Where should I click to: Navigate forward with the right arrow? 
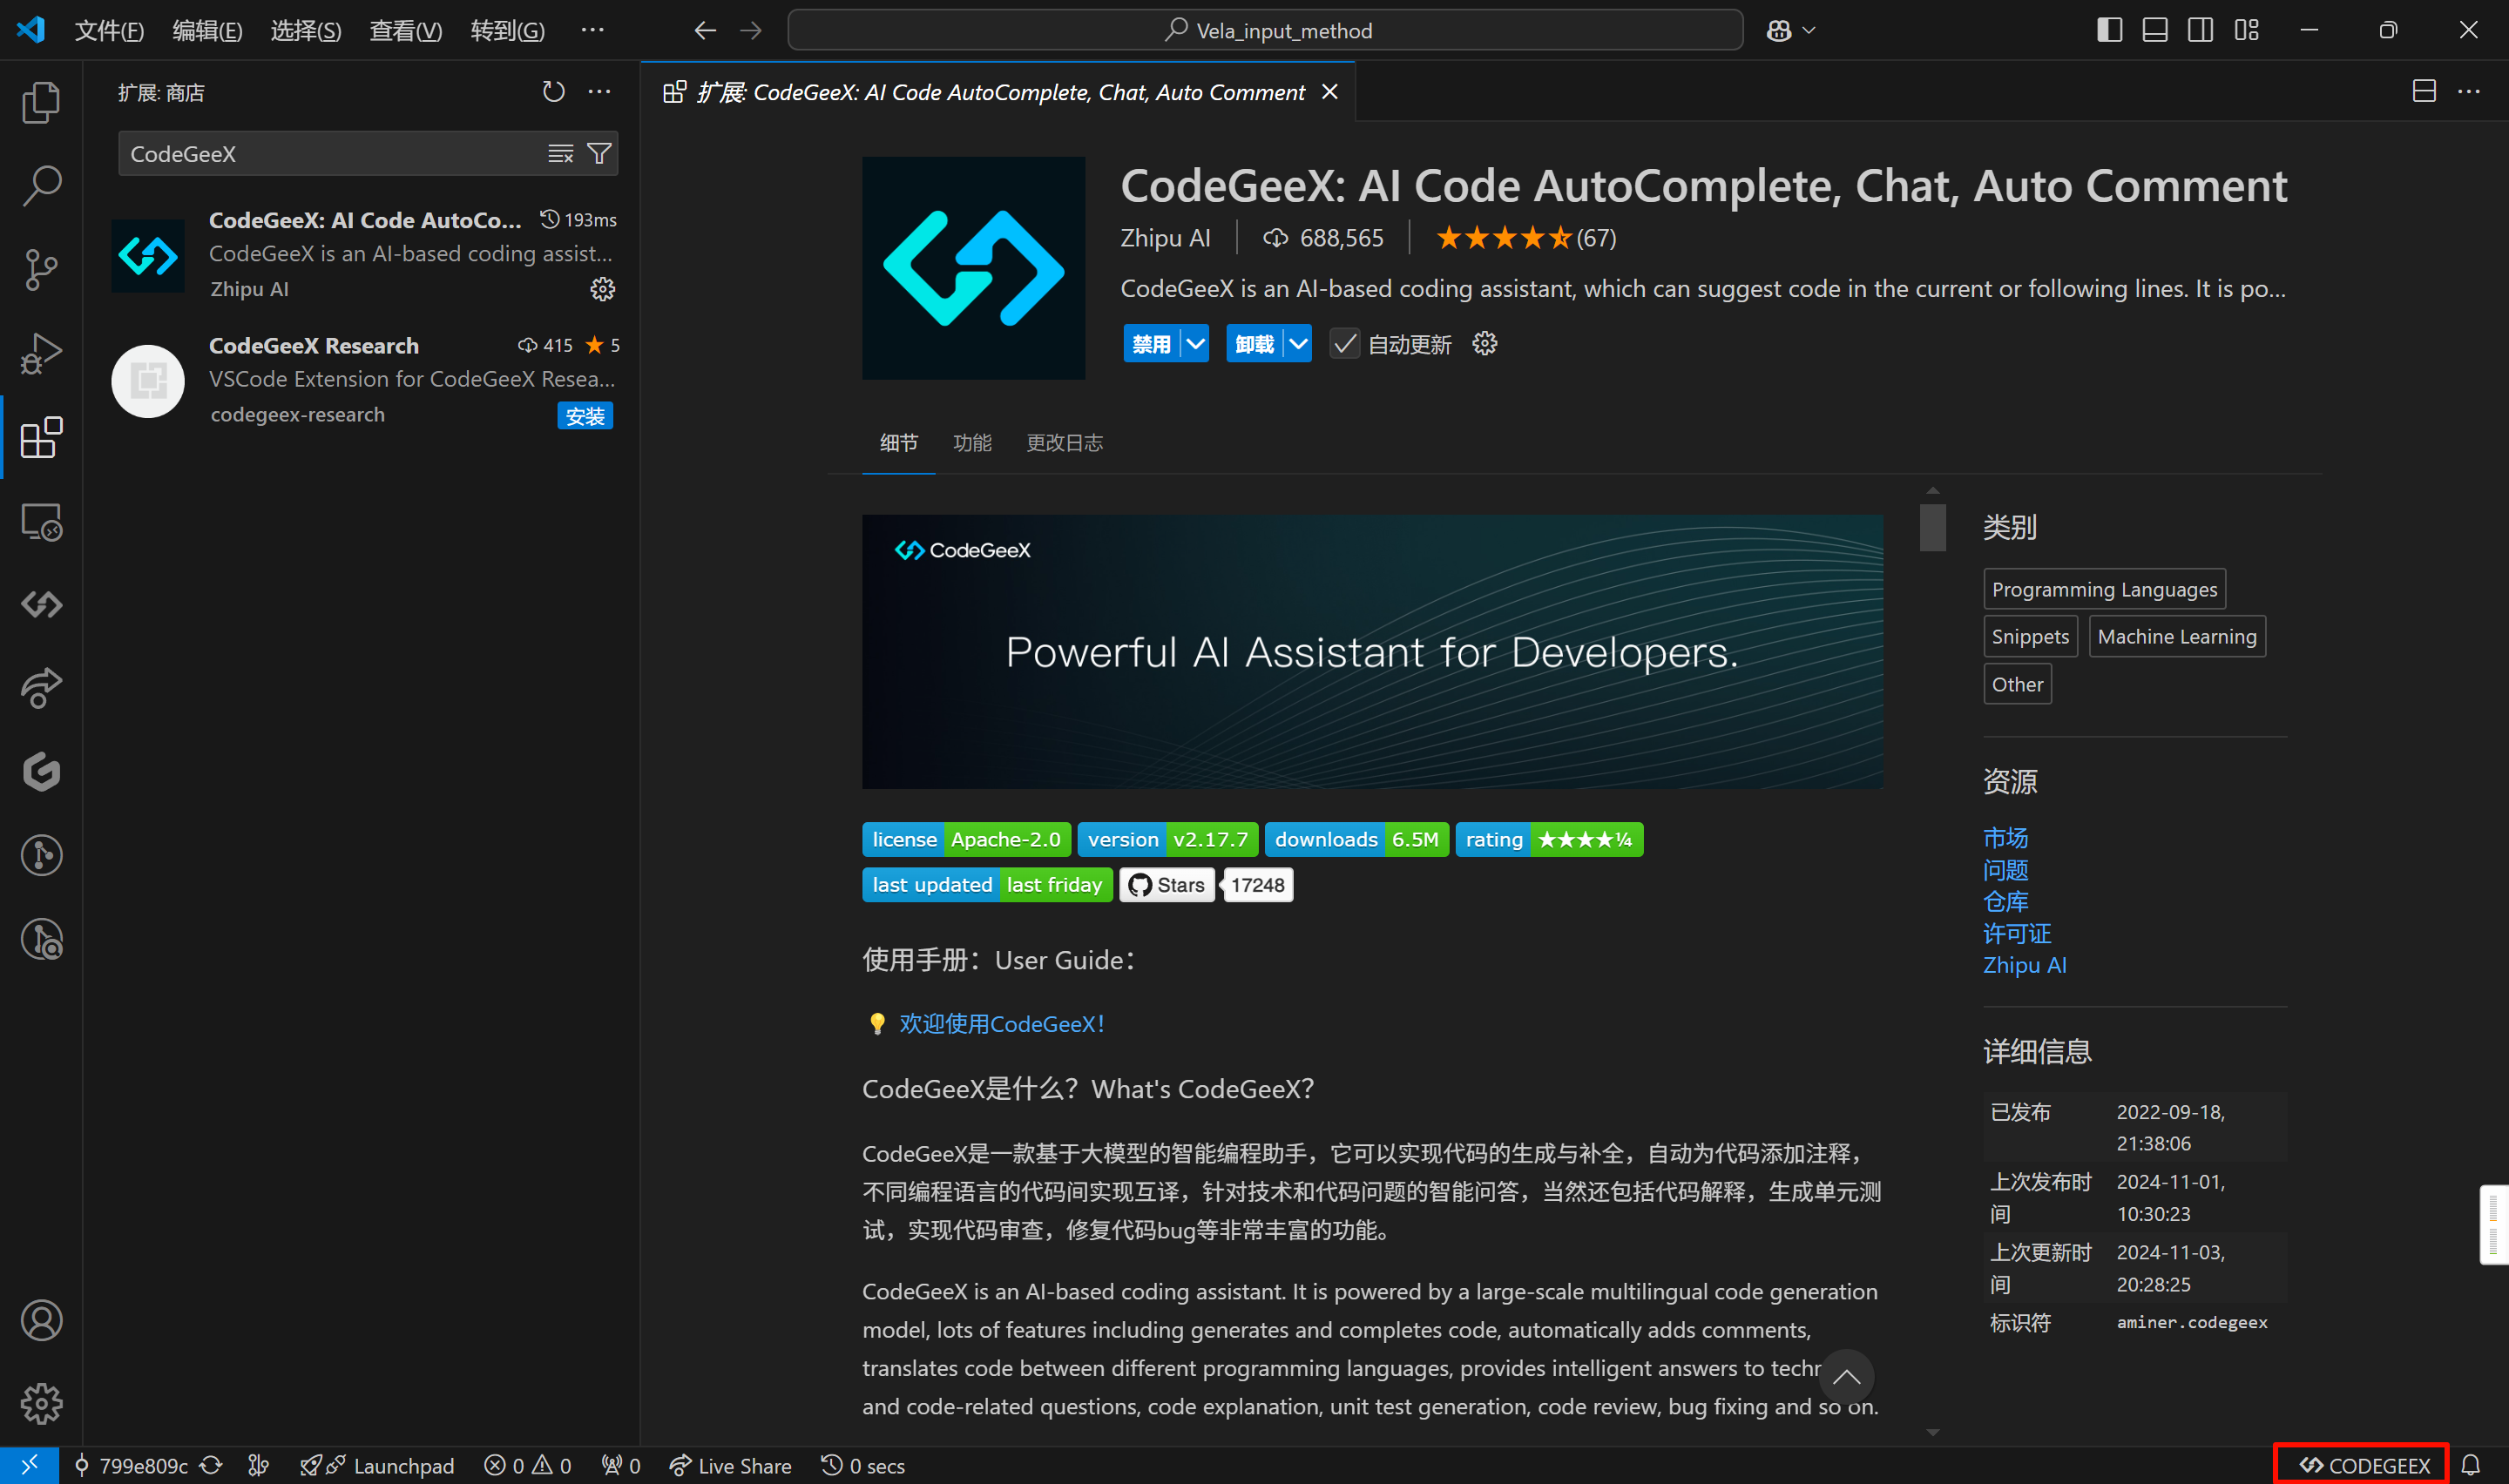pyautogui.click(x=751, y=31)
